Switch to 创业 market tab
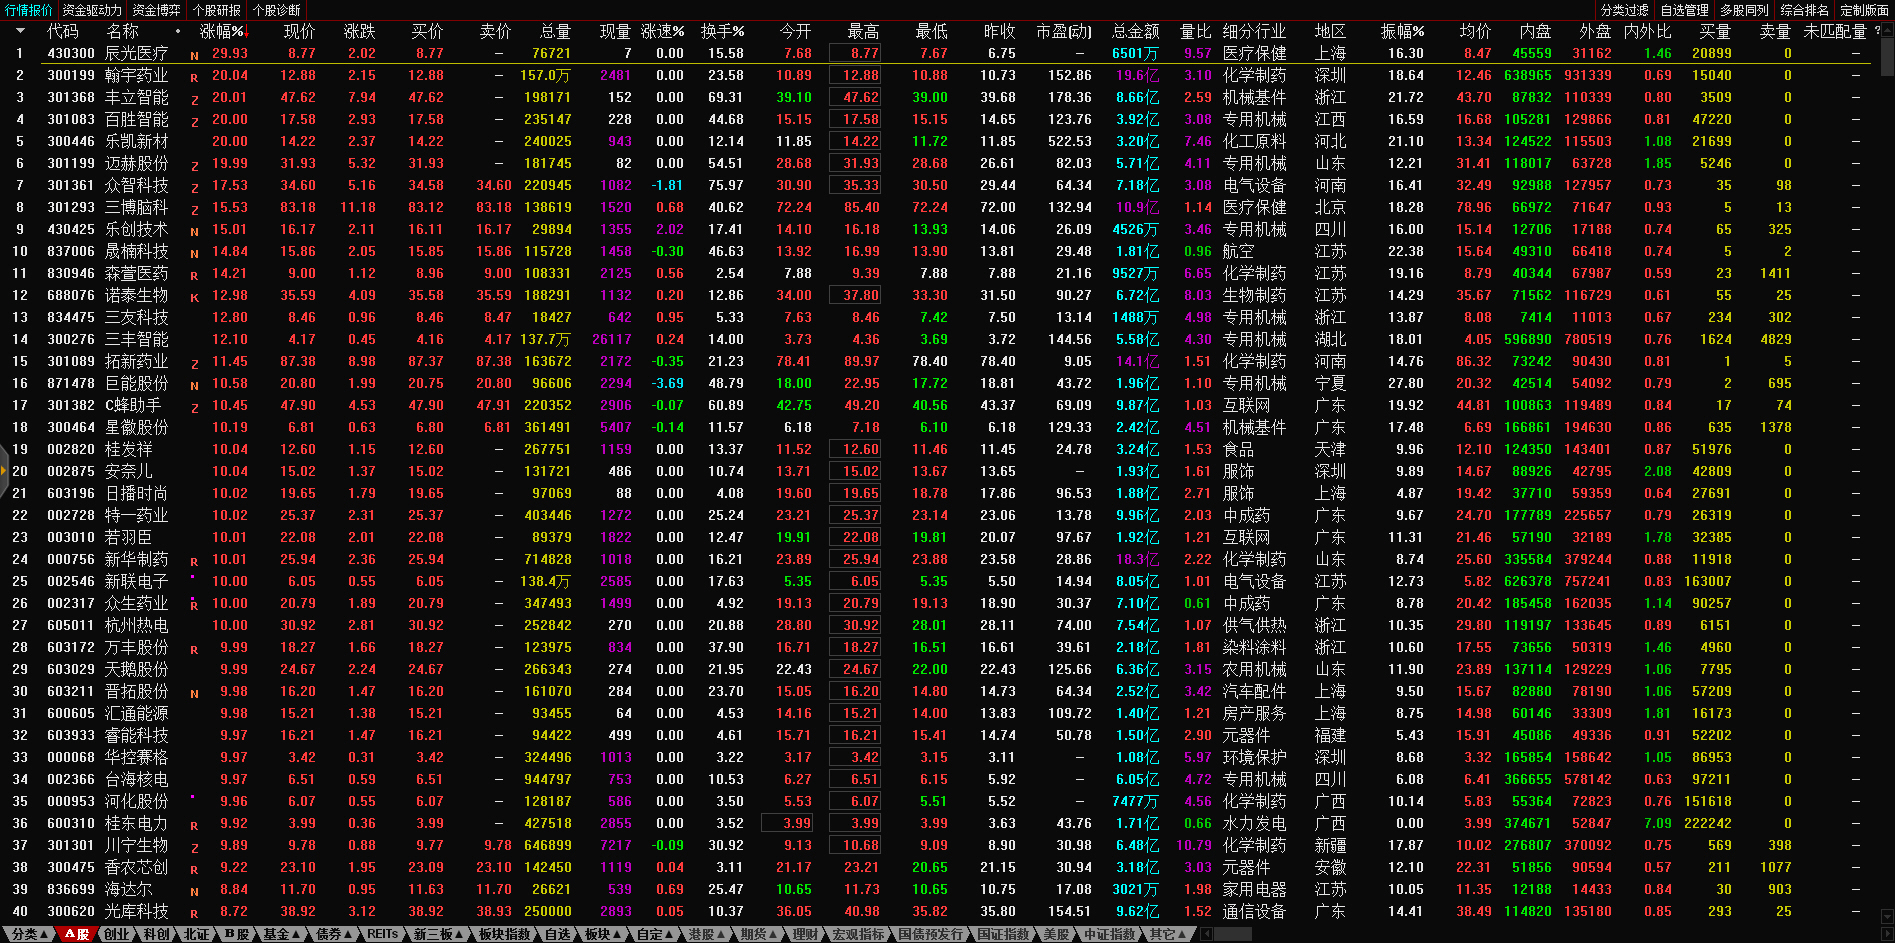The image size is (1895, 943). 117,934
